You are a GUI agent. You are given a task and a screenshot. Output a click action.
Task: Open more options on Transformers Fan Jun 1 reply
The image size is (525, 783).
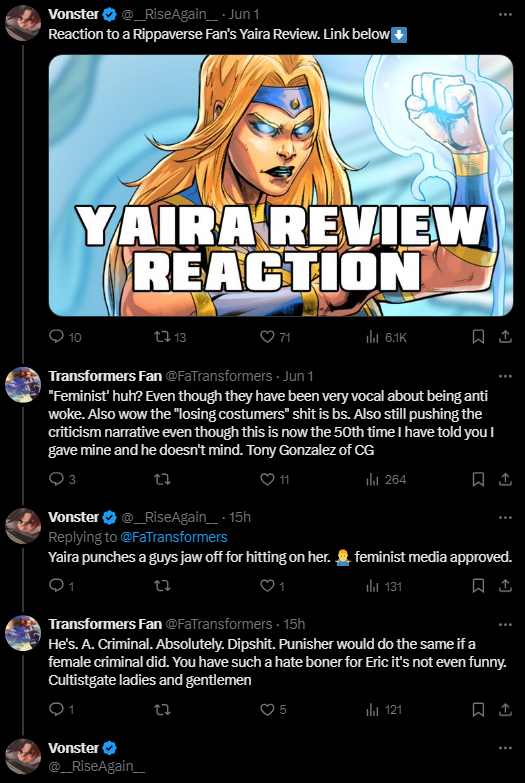click(506, 376)
